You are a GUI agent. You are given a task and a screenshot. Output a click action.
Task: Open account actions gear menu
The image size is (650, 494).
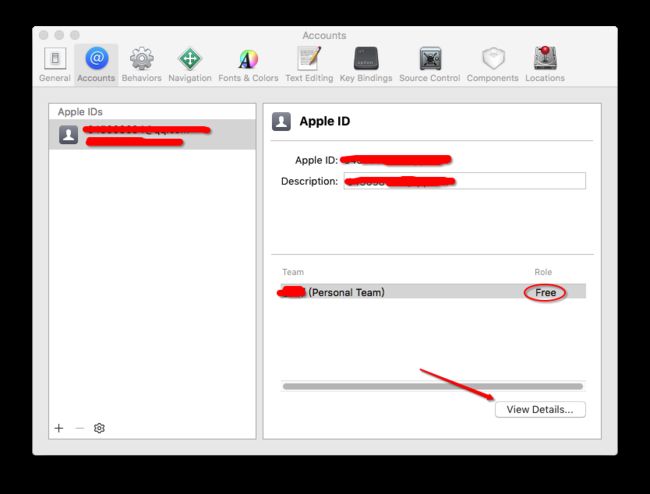click(x=99, y=428)
